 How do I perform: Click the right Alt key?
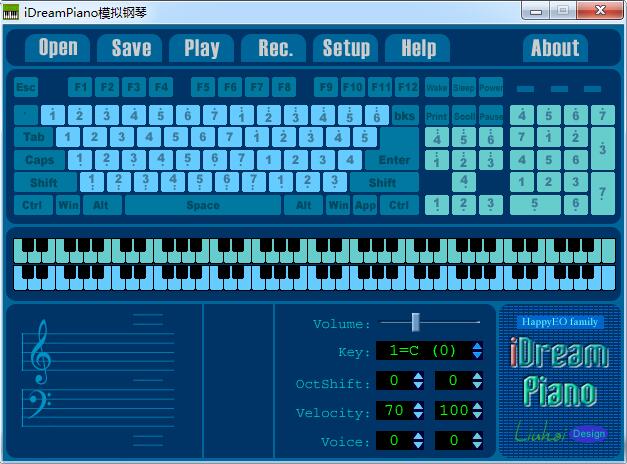pyautogui.click(x=304, y=205)
